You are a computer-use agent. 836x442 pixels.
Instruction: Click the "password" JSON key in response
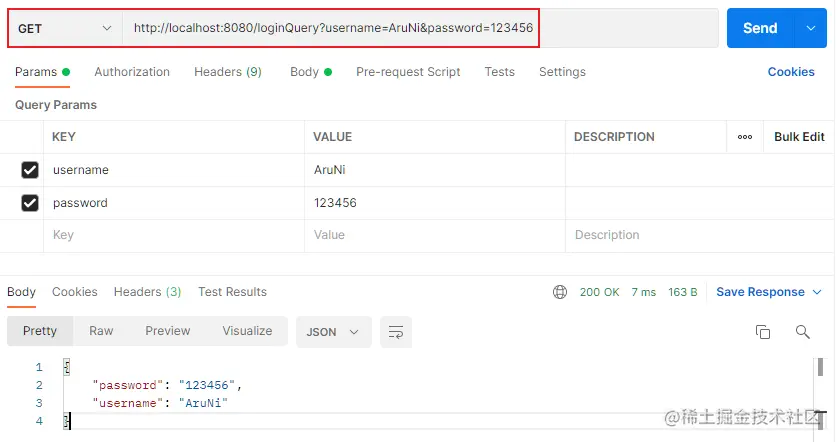coord(128,385)
